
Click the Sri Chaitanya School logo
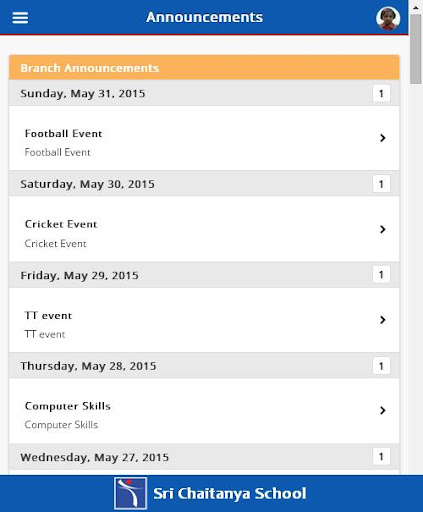pos(130,493)
